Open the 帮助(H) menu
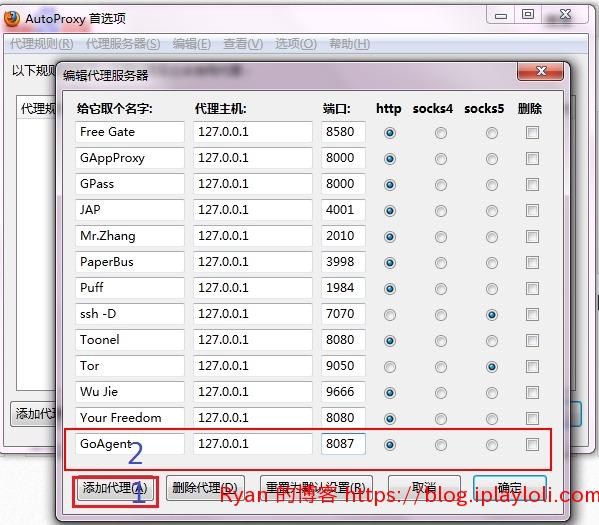Screen dimensions: 599x525 pyautogui.click(x=350, y=44)
